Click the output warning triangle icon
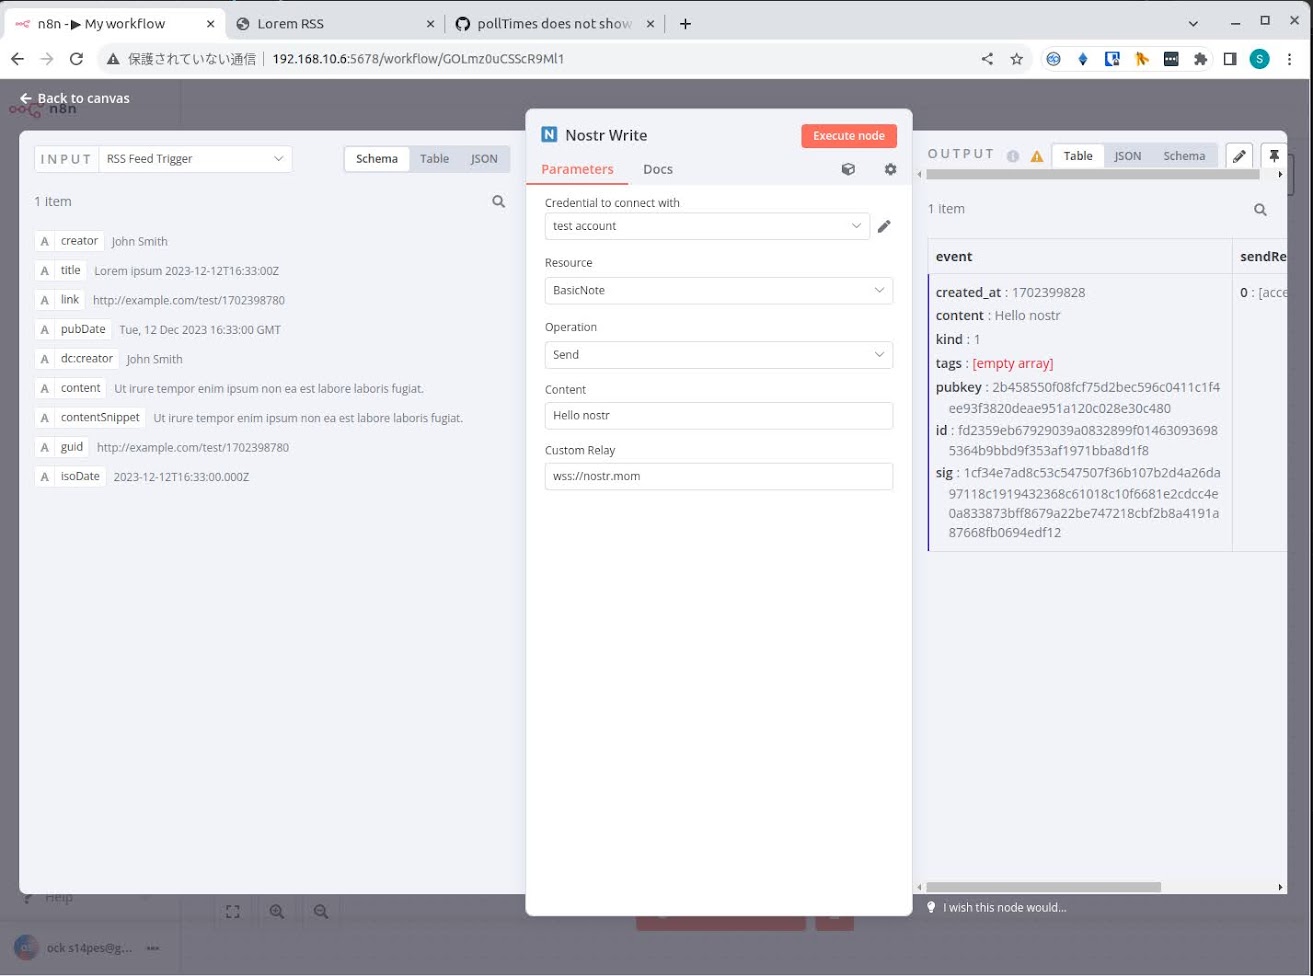 pos(1037,156)
